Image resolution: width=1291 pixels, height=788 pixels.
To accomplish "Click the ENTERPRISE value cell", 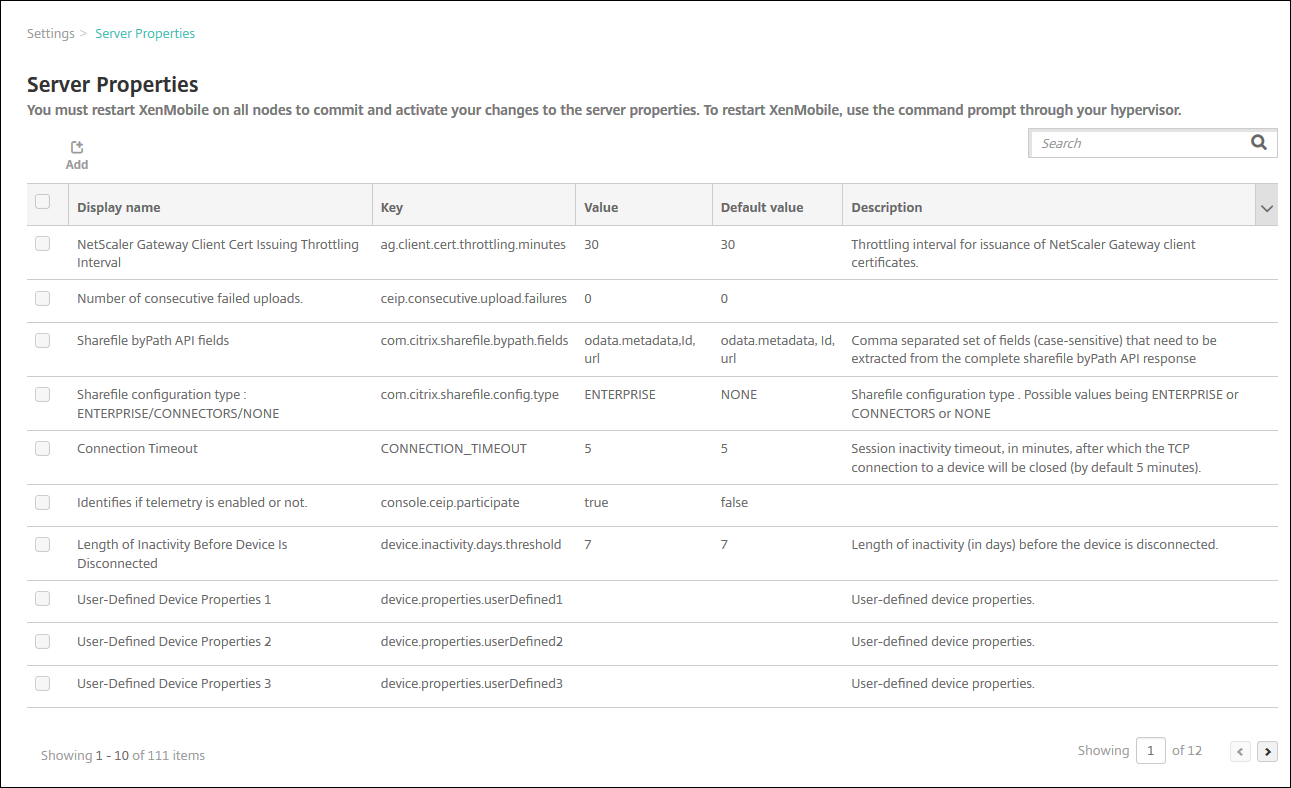I will 620,395.
